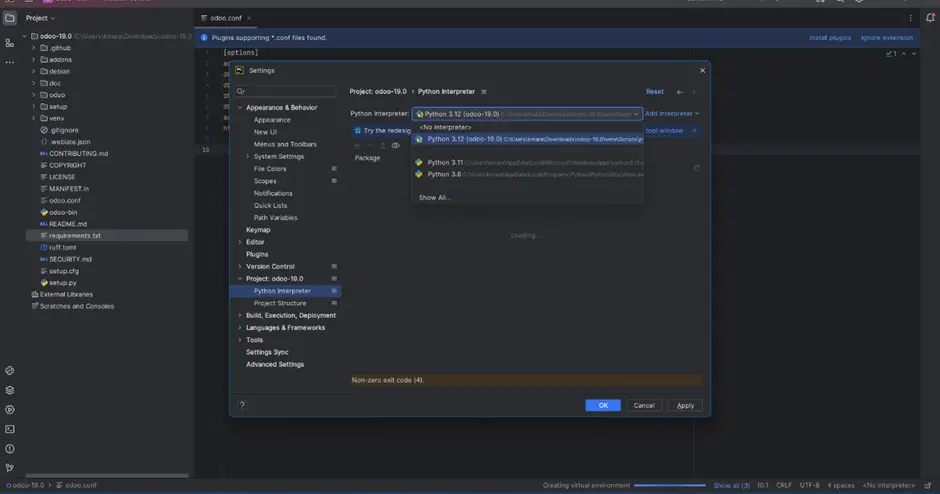This screenshot has height=494, width=940.
Task: Select Python 3.6 from interpreter list
Action: 527,174
